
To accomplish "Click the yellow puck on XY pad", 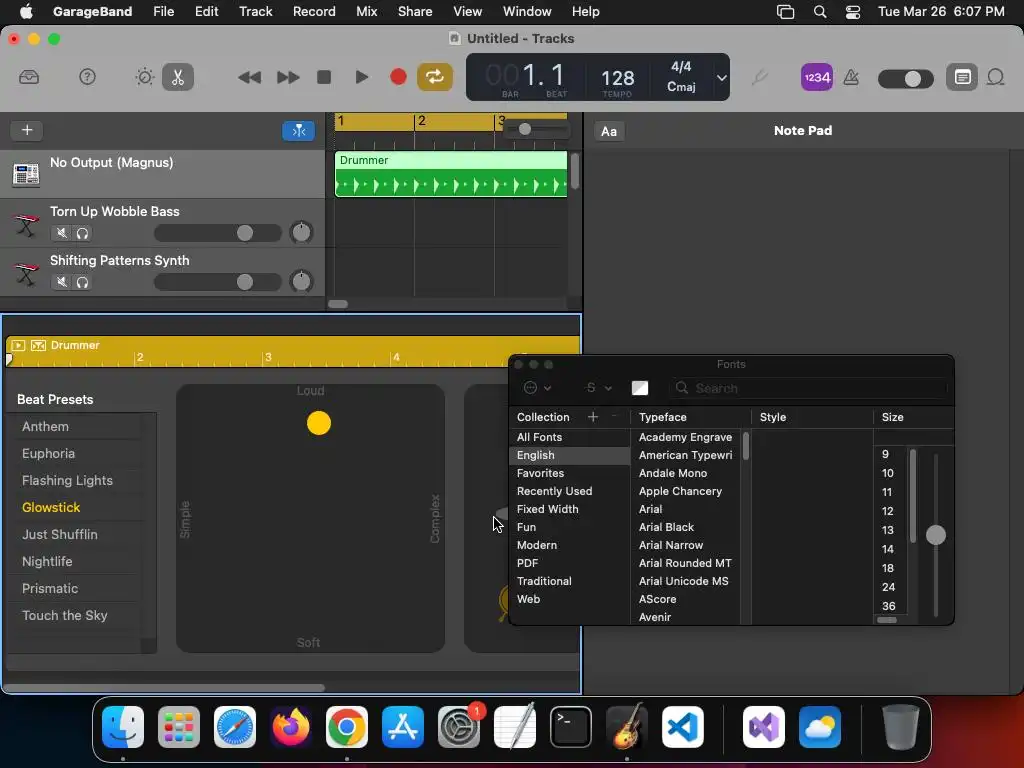I will pyautogui.click(x=319, y=423).
